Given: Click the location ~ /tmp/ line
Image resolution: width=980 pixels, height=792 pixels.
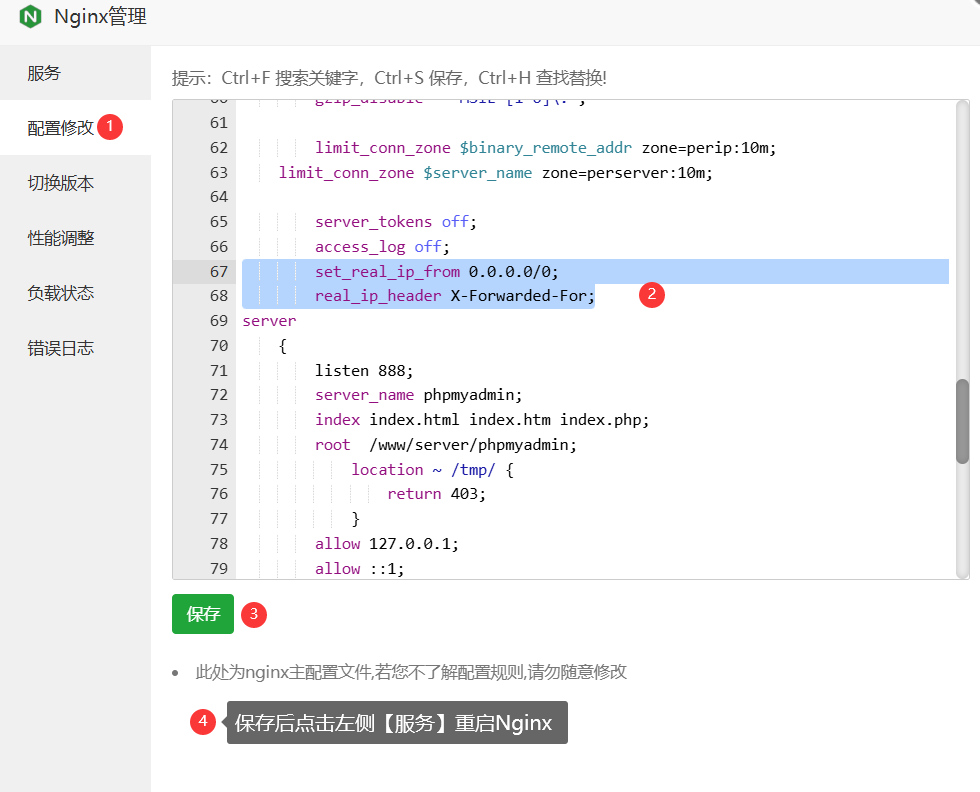Looking at the screenshot, I should pyautogui.click(x=432, y=469).
